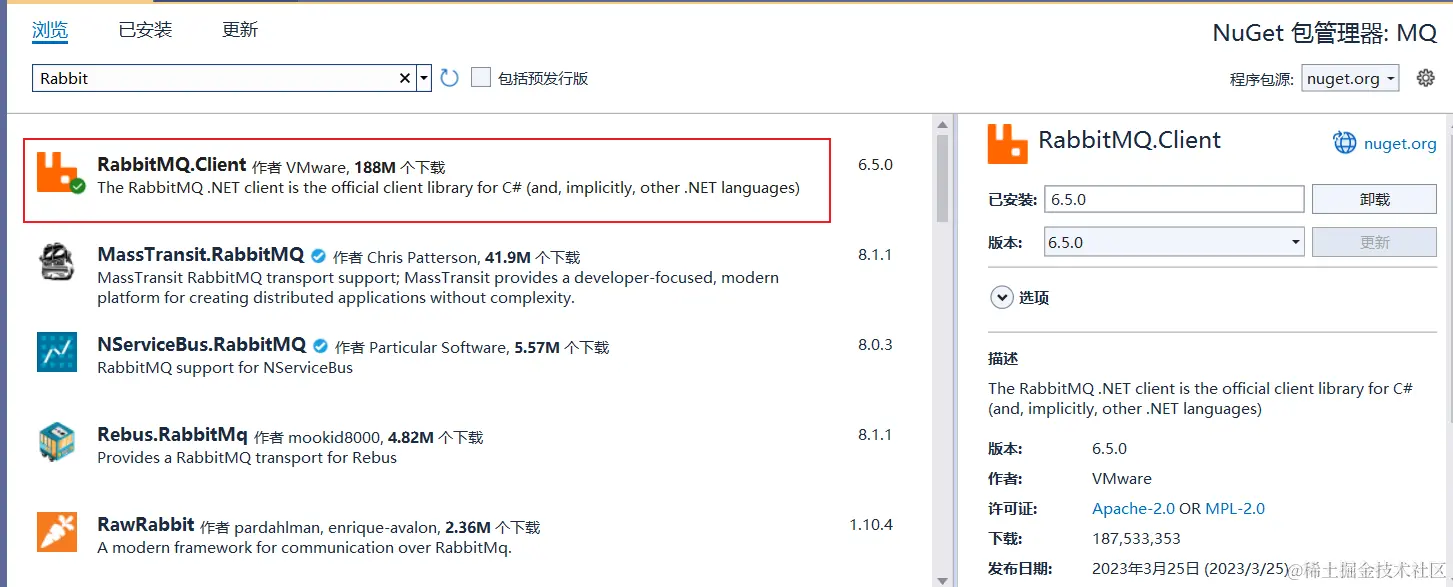Open the MPL-2.0 license link

(x=1235, y=508)
